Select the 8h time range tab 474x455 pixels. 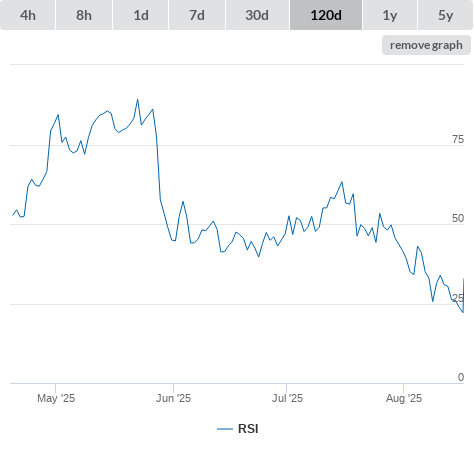tap(84, 15)
